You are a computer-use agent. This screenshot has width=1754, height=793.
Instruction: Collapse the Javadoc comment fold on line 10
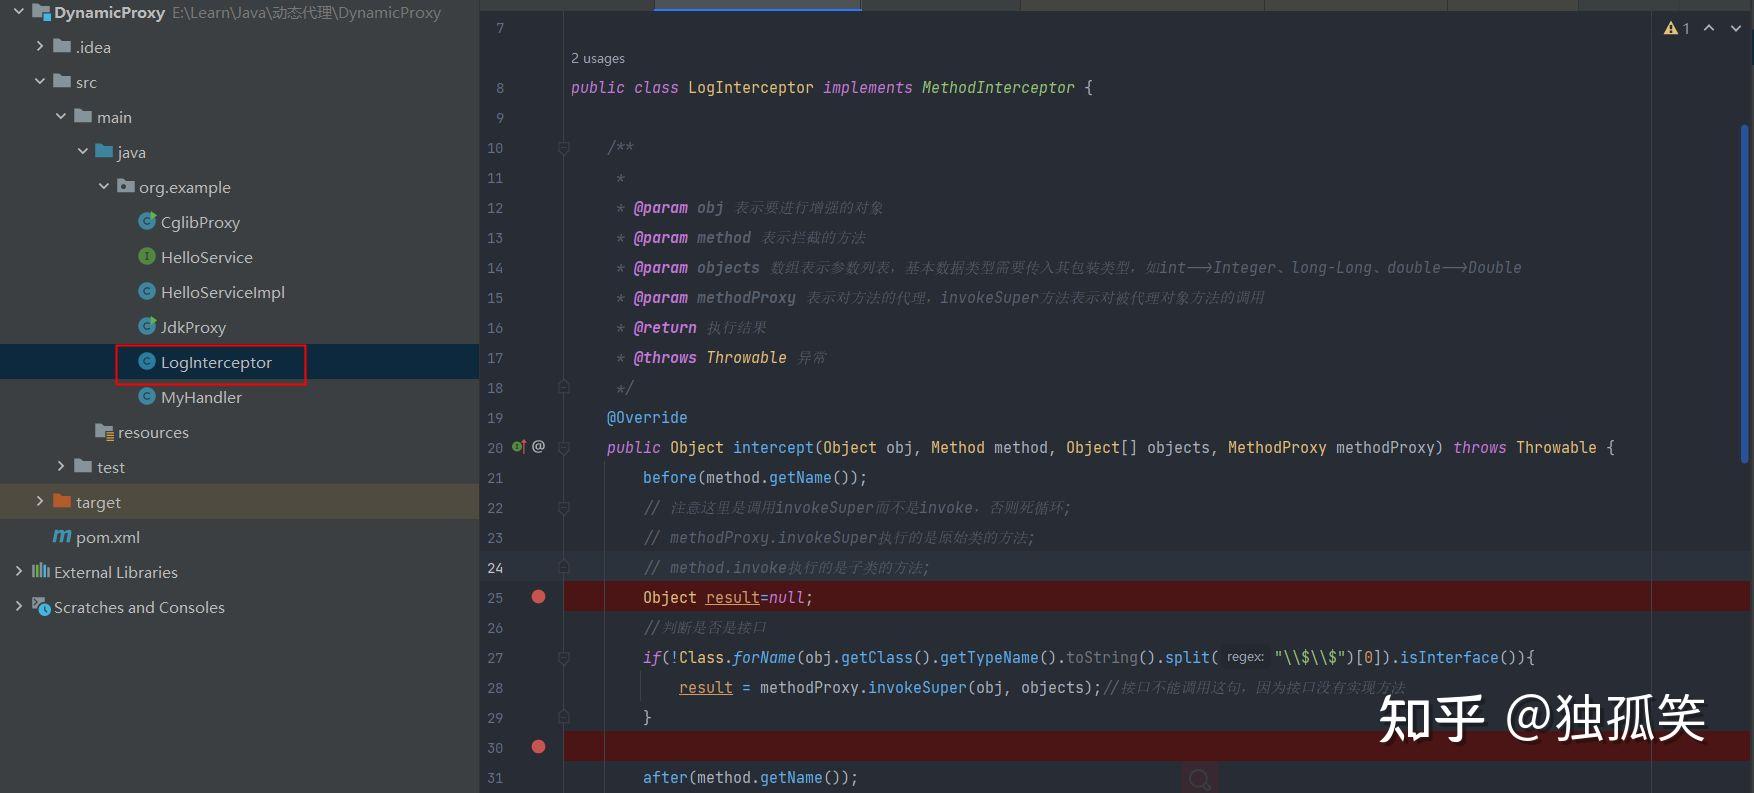coord(564,148)
